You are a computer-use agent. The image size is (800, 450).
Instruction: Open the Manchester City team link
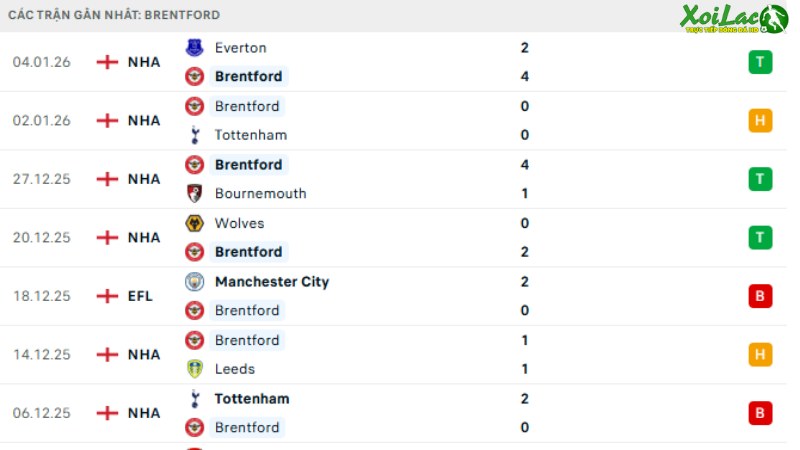click(271, 282)
